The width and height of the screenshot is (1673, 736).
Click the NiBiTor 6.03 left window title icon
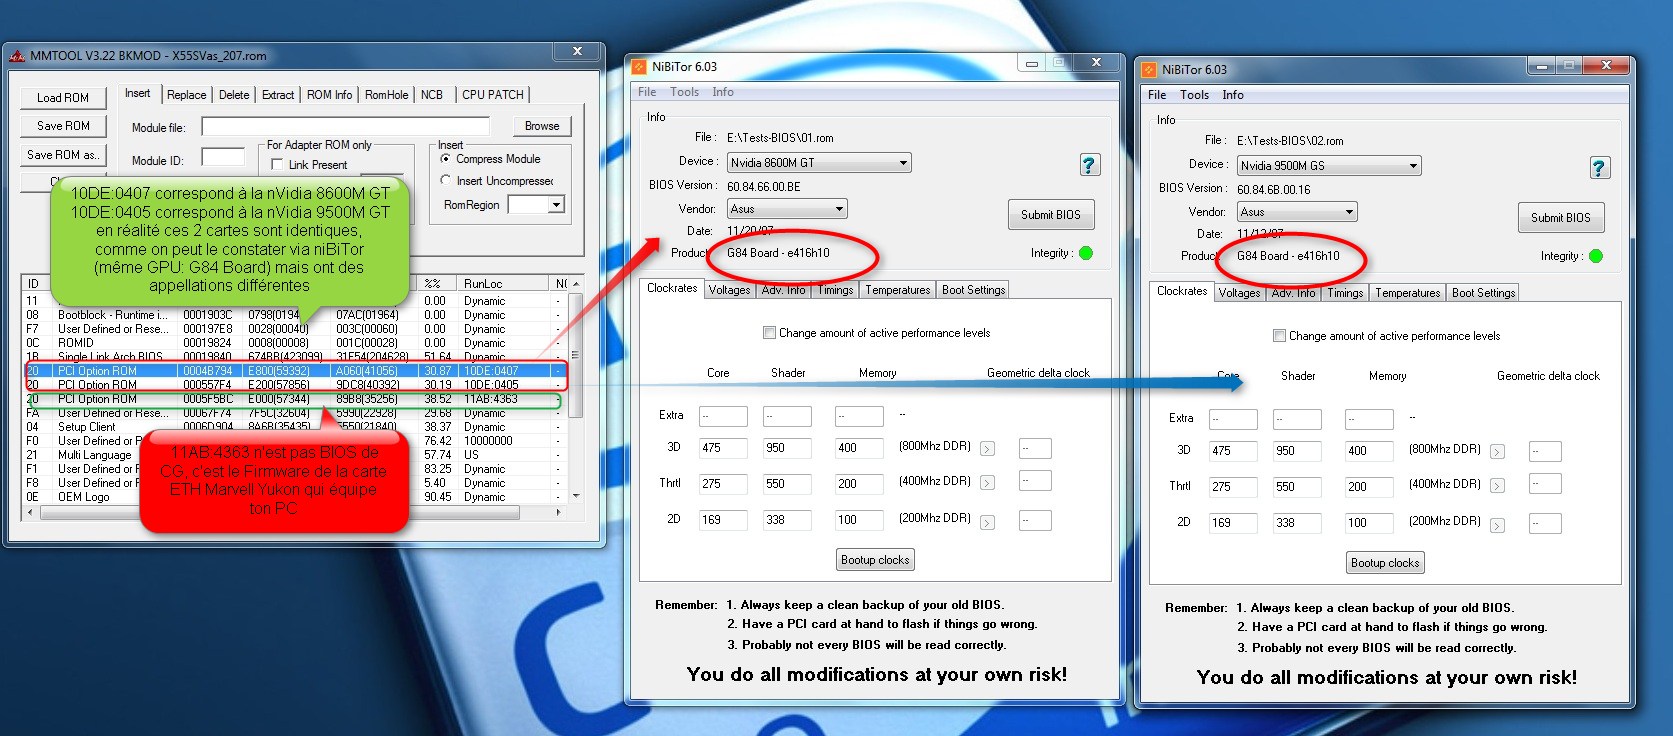[640, 67]
